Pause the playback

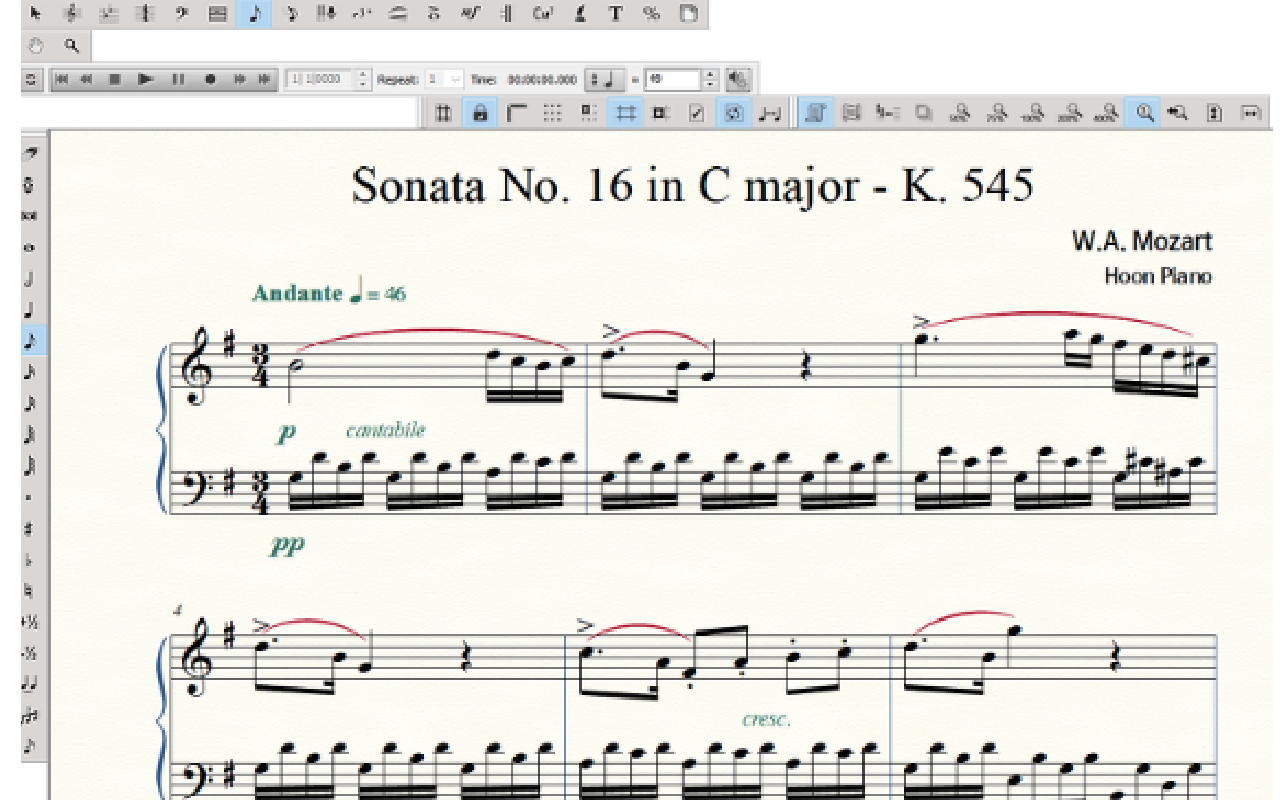tap(178, 79)
